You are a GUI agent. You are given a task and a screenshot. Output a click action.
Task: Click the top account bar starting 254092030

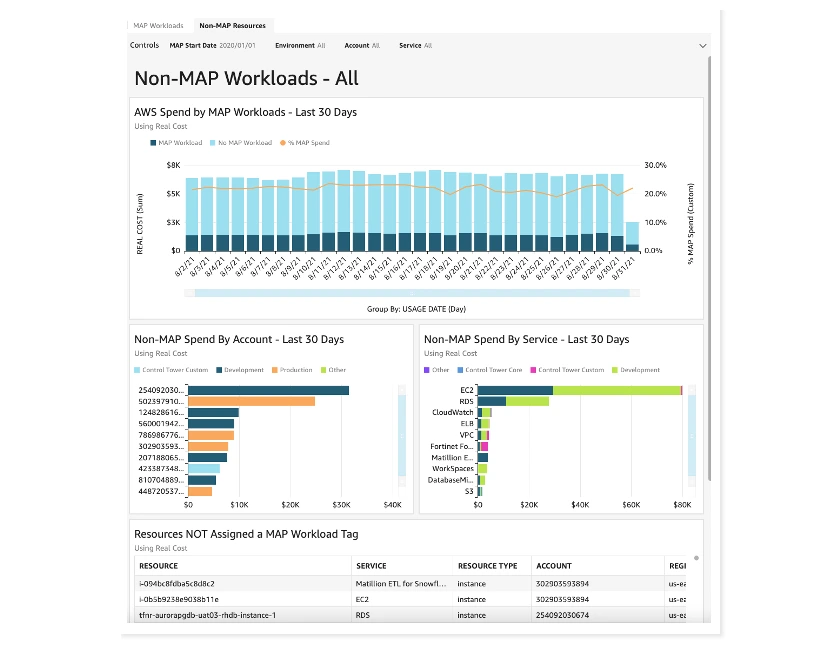(x=268, y=390)
